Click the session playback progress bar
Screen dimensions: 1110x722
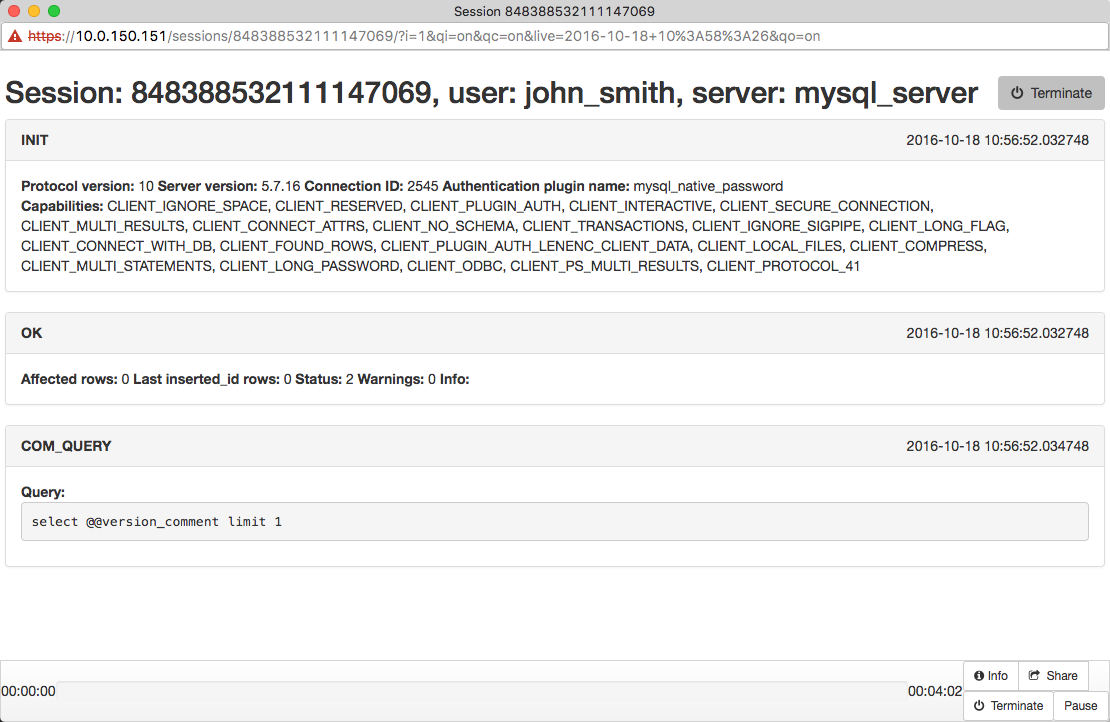(x=480, y=690)
